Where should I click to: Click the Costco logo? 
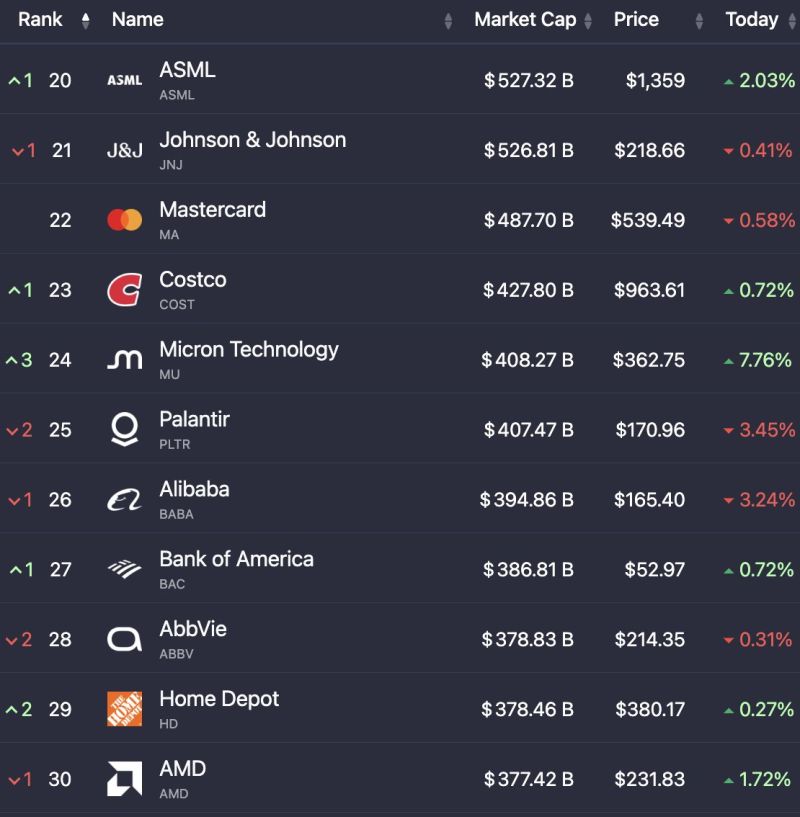tap(124, 289)
